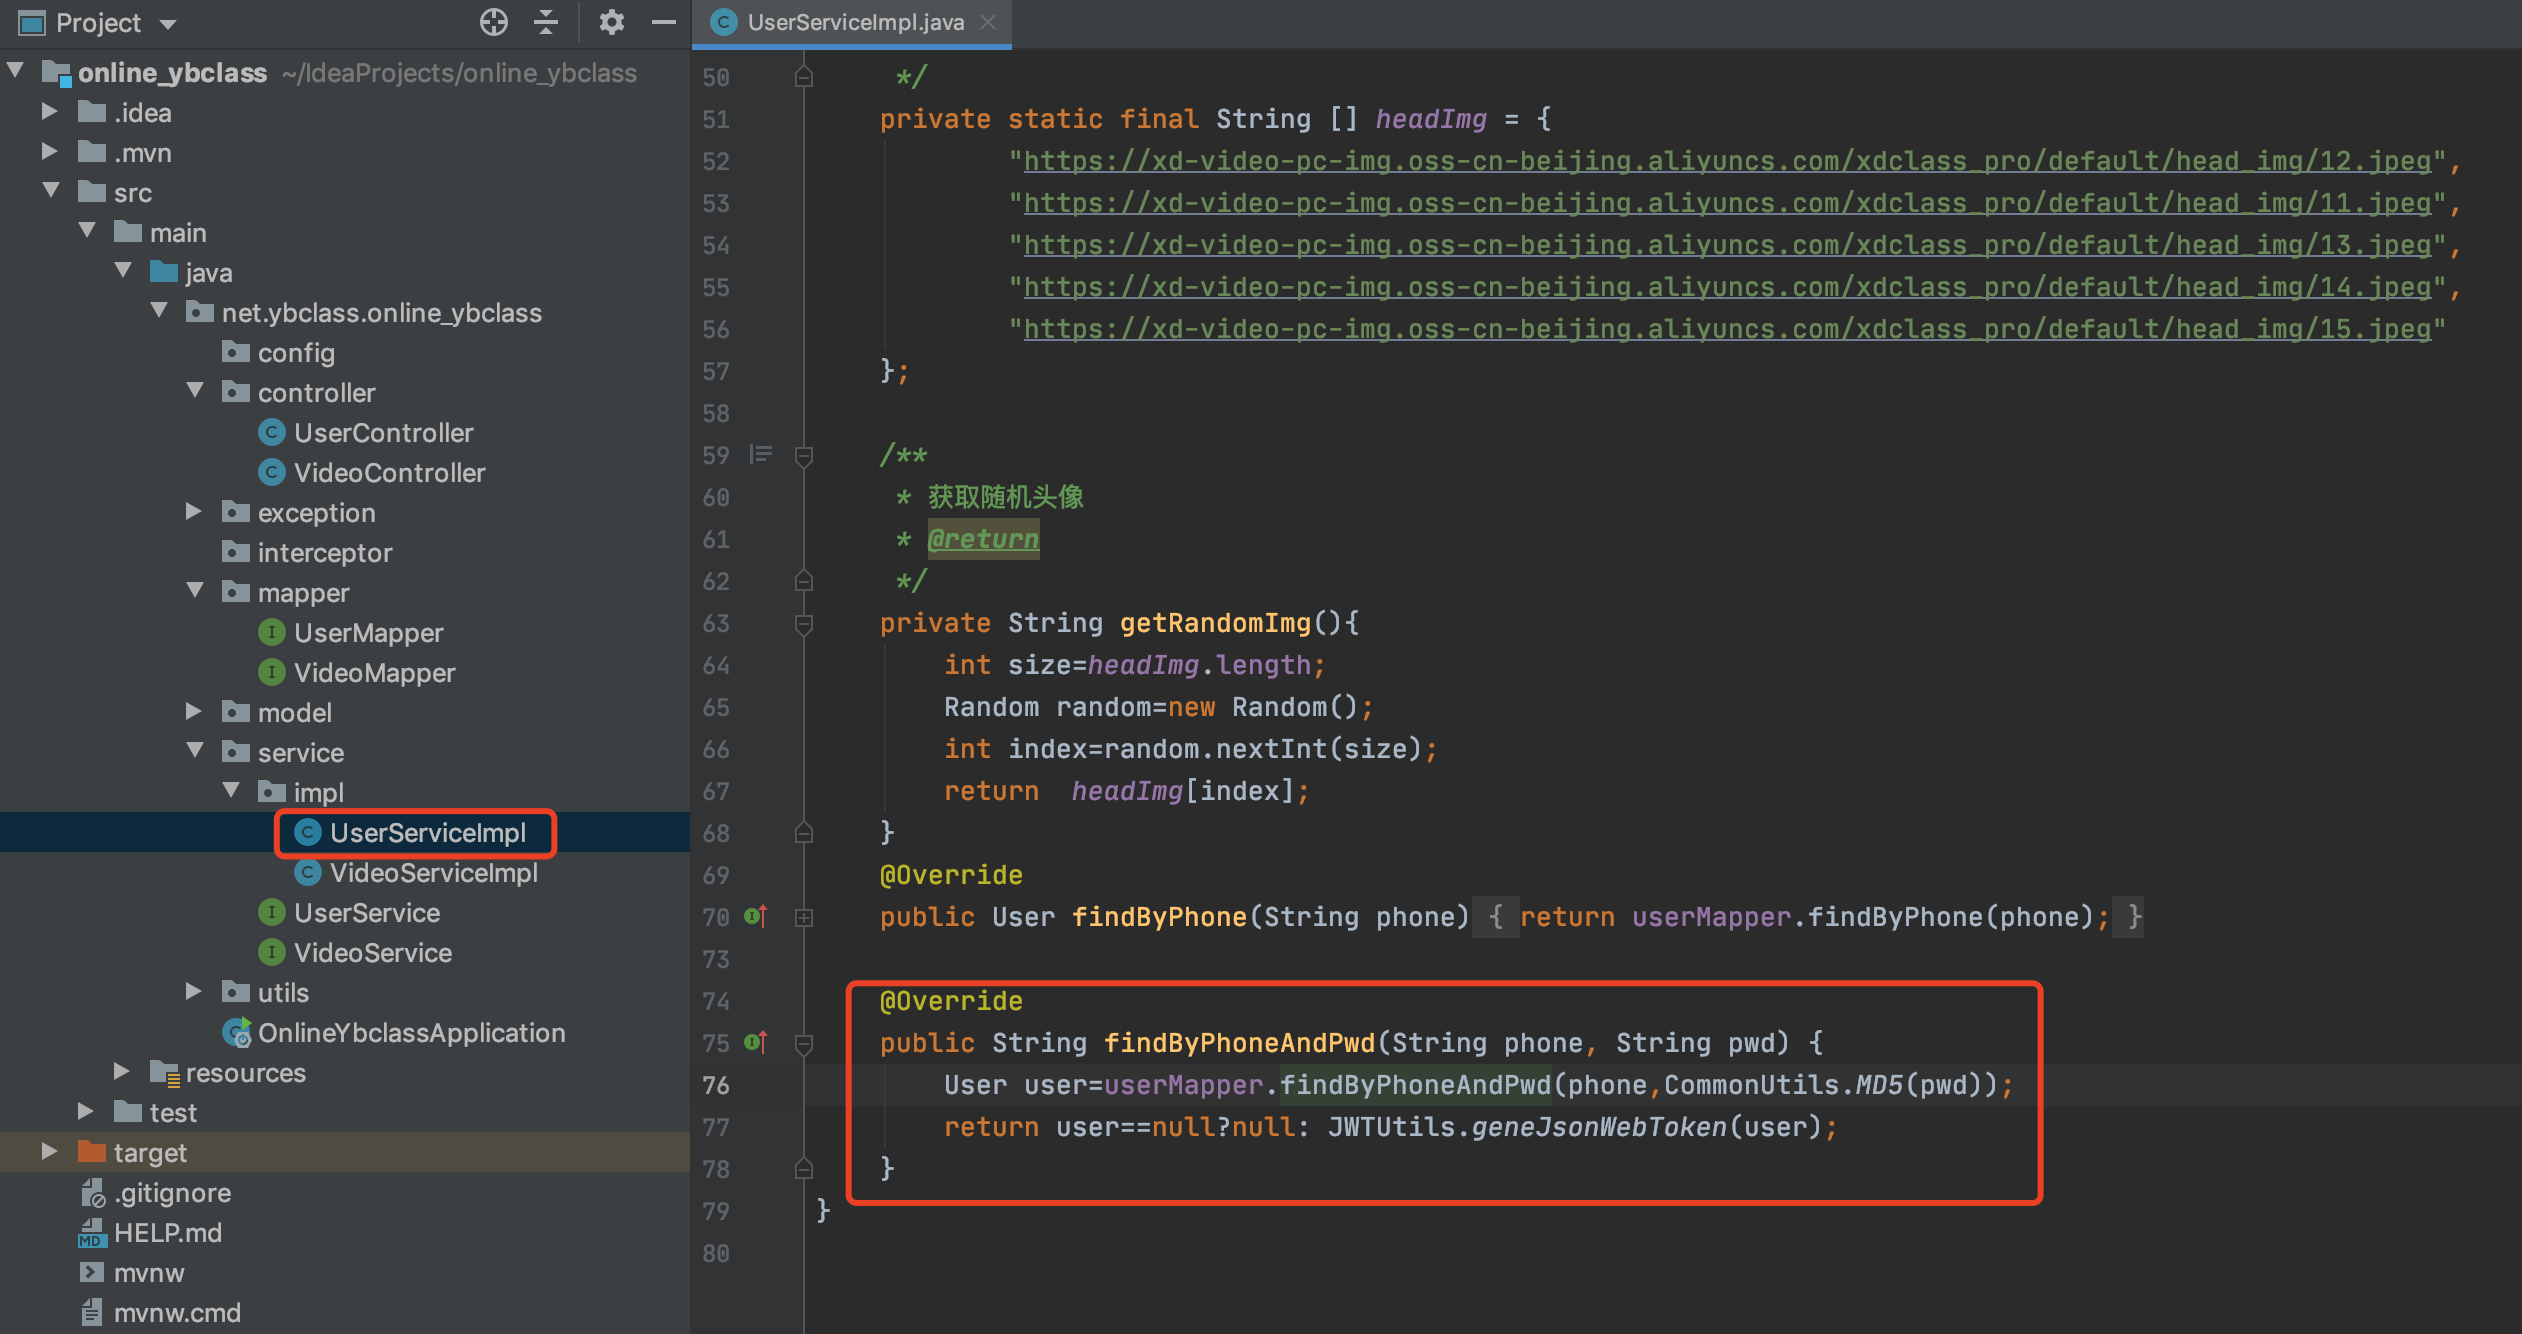This screenshot has width=2522, height=1334.
Task: Expand the target folder
Action: 49,1151
